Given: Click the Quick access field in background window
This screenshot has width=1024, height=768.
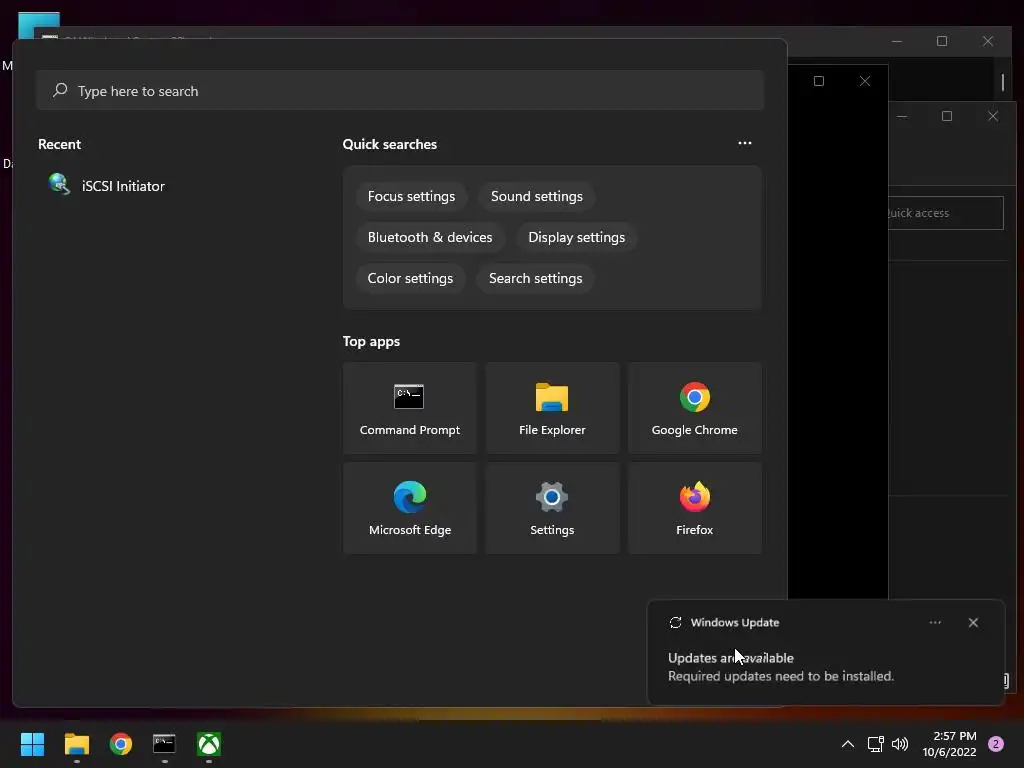Looking at the screenshot, I should [946, 213].
